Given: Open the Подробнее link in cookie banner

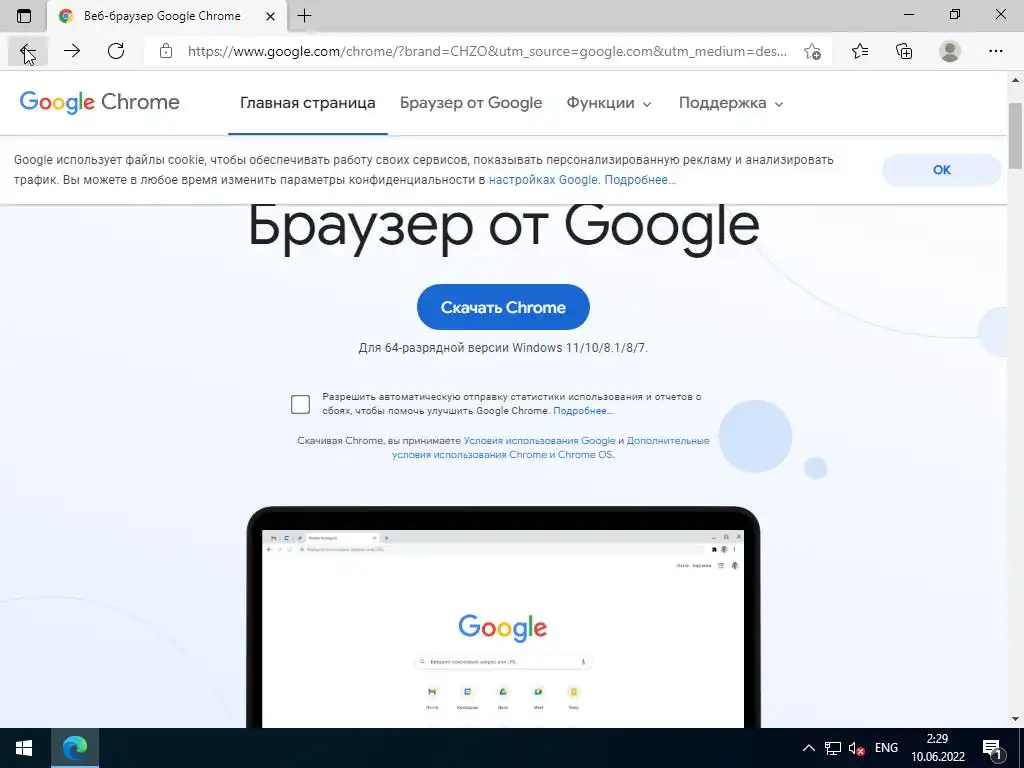Looking at the screenshot, I should [x=639, y=180].
